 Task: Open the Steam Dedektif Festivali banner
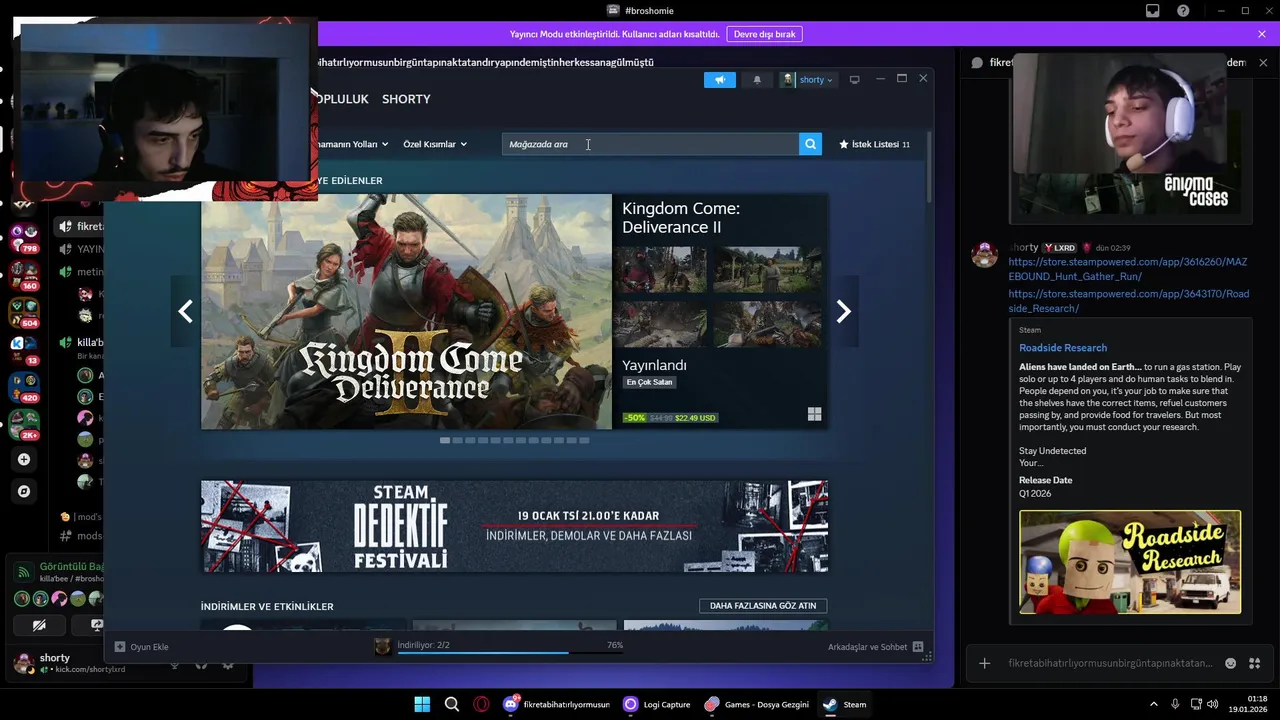[514, 527]
